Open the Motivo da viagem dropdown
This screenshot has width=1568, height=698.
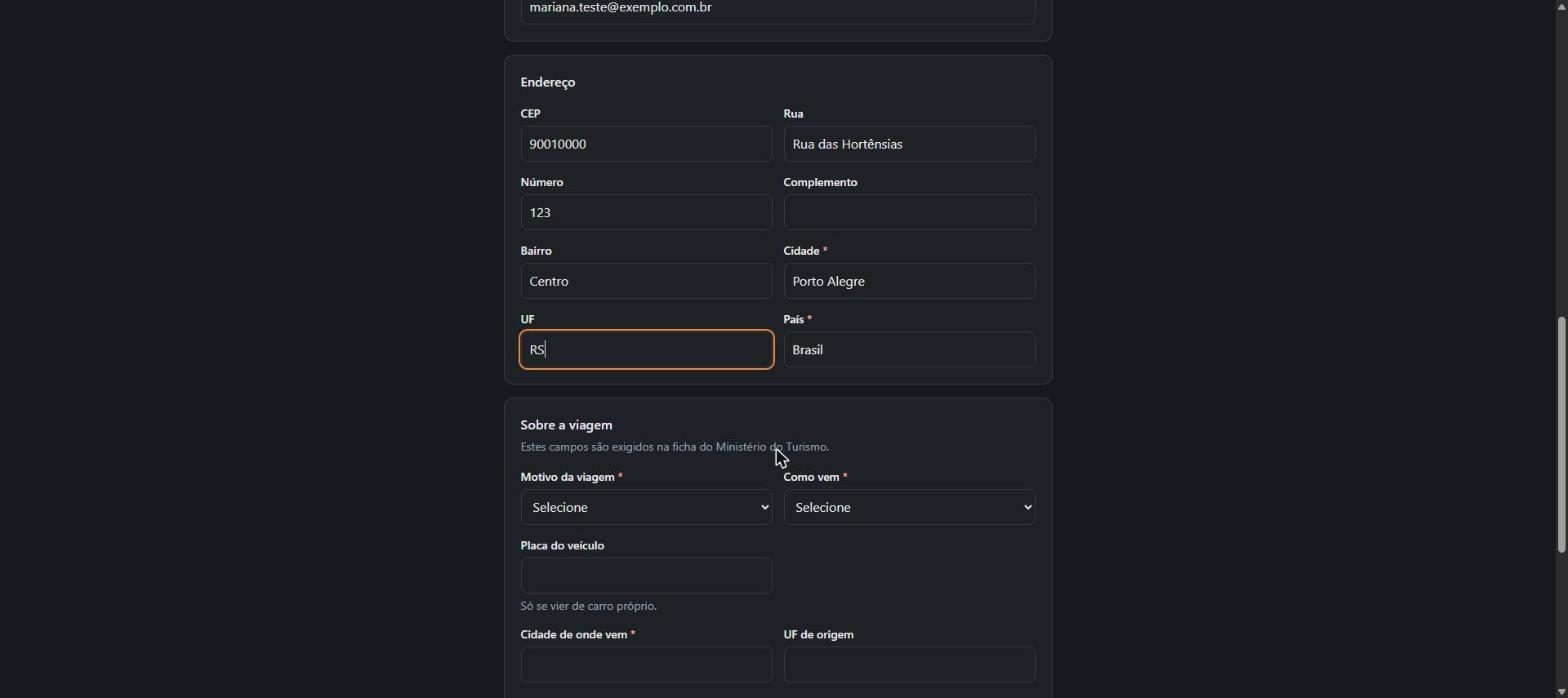[646, 507]
